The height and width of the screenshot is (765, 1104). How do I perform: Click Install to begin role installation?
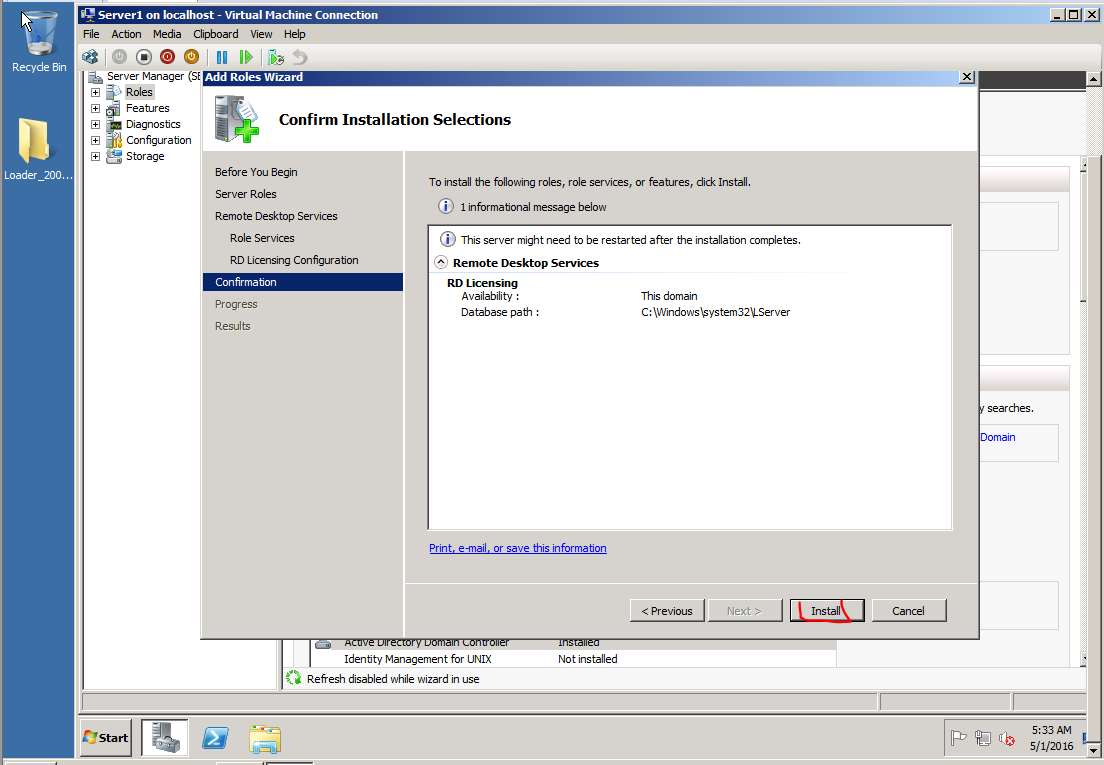pos(827,611)
